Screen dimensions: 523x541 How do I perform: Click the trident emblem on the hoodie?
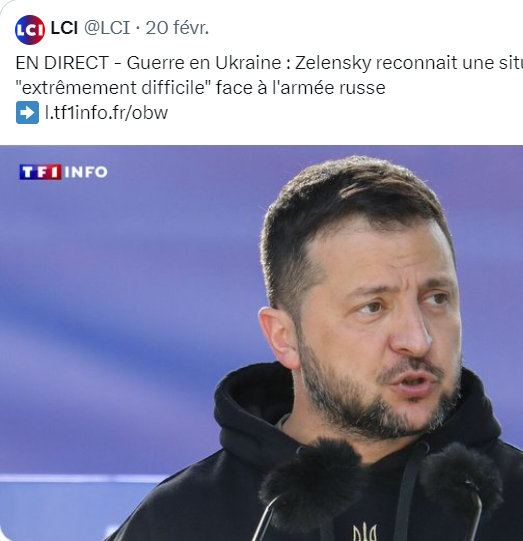point(365,532)
